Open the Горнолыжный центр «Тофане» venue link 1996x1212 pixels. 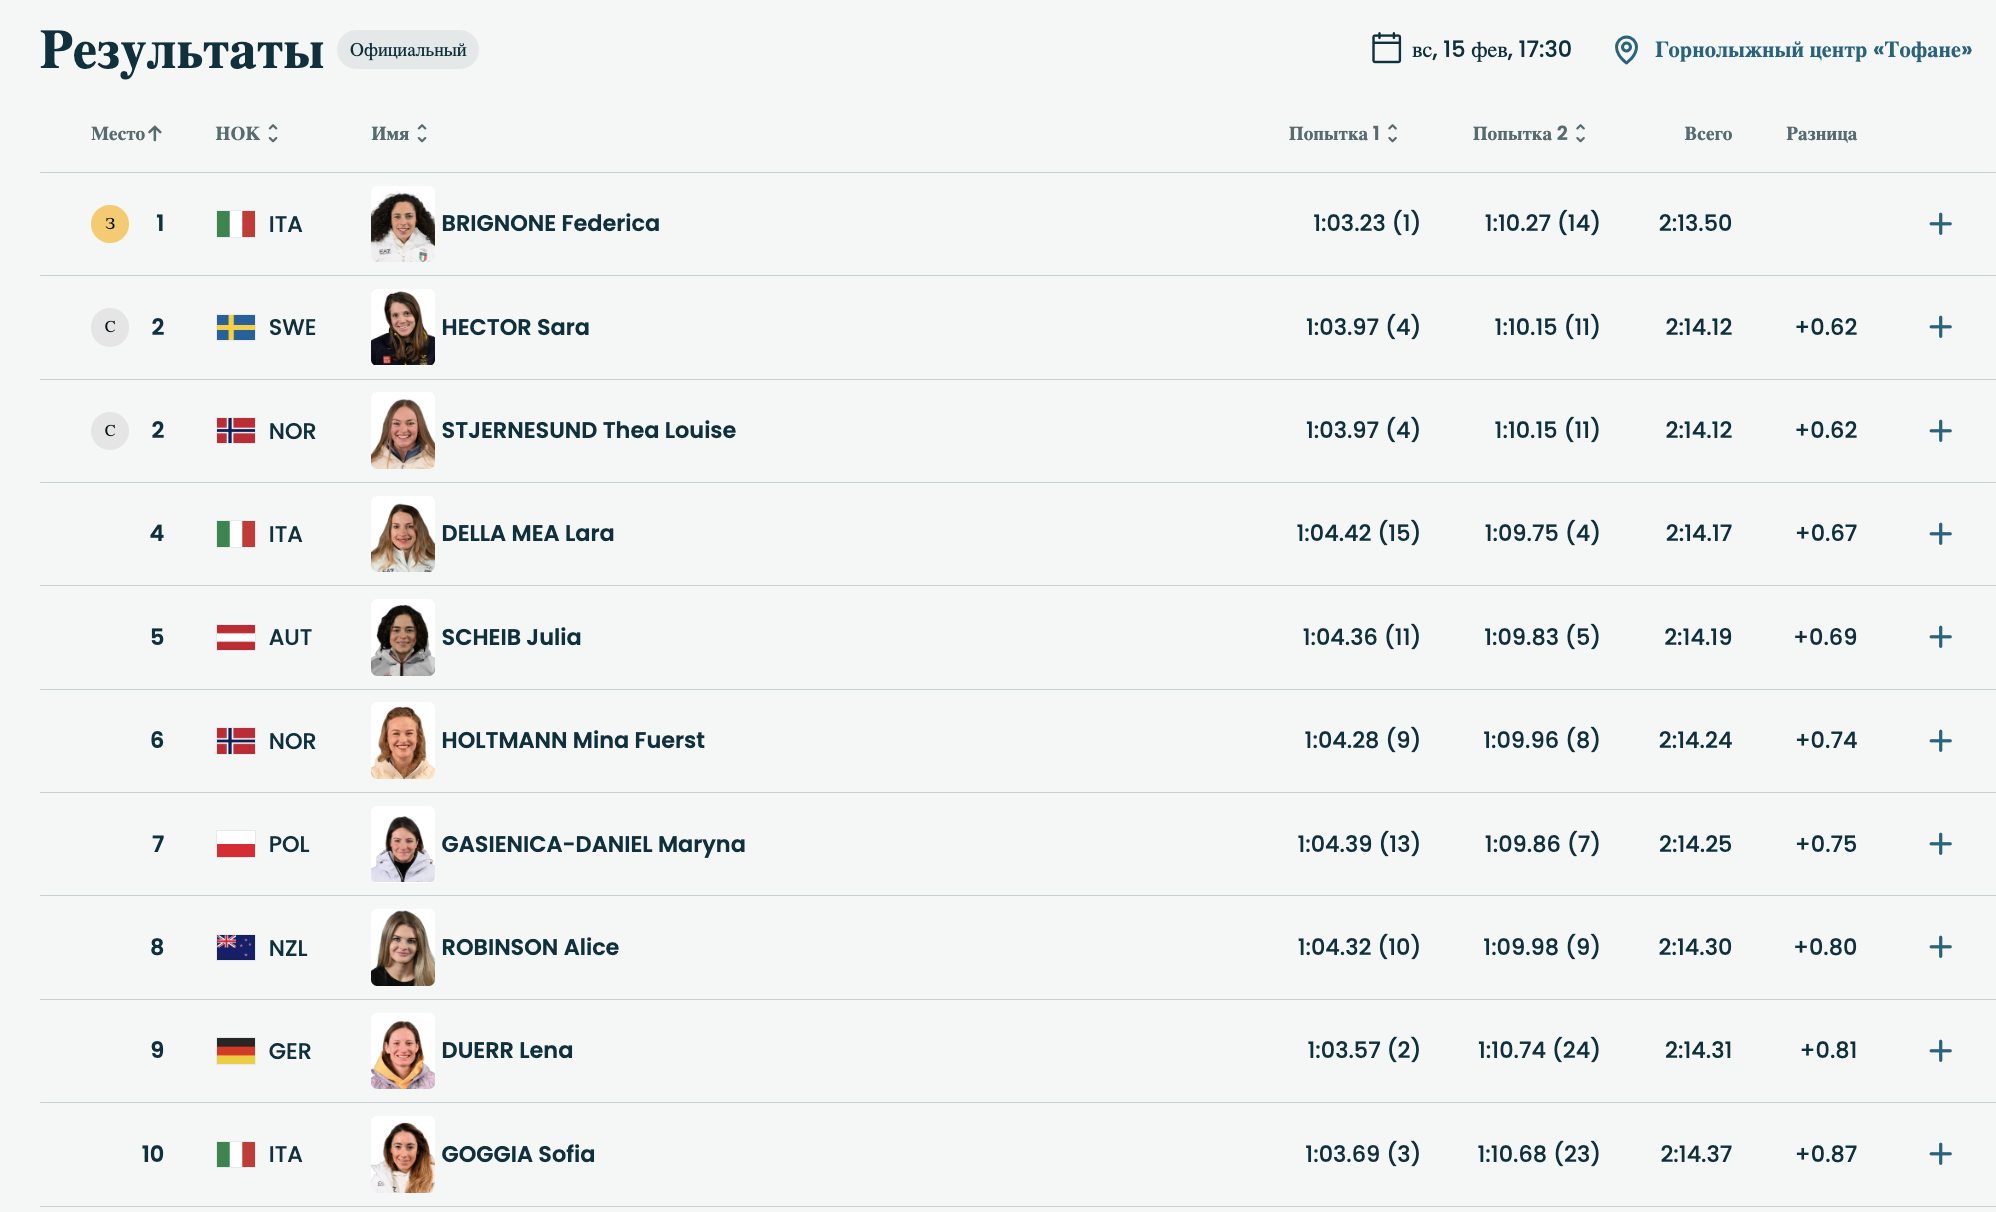[1812, 50]
